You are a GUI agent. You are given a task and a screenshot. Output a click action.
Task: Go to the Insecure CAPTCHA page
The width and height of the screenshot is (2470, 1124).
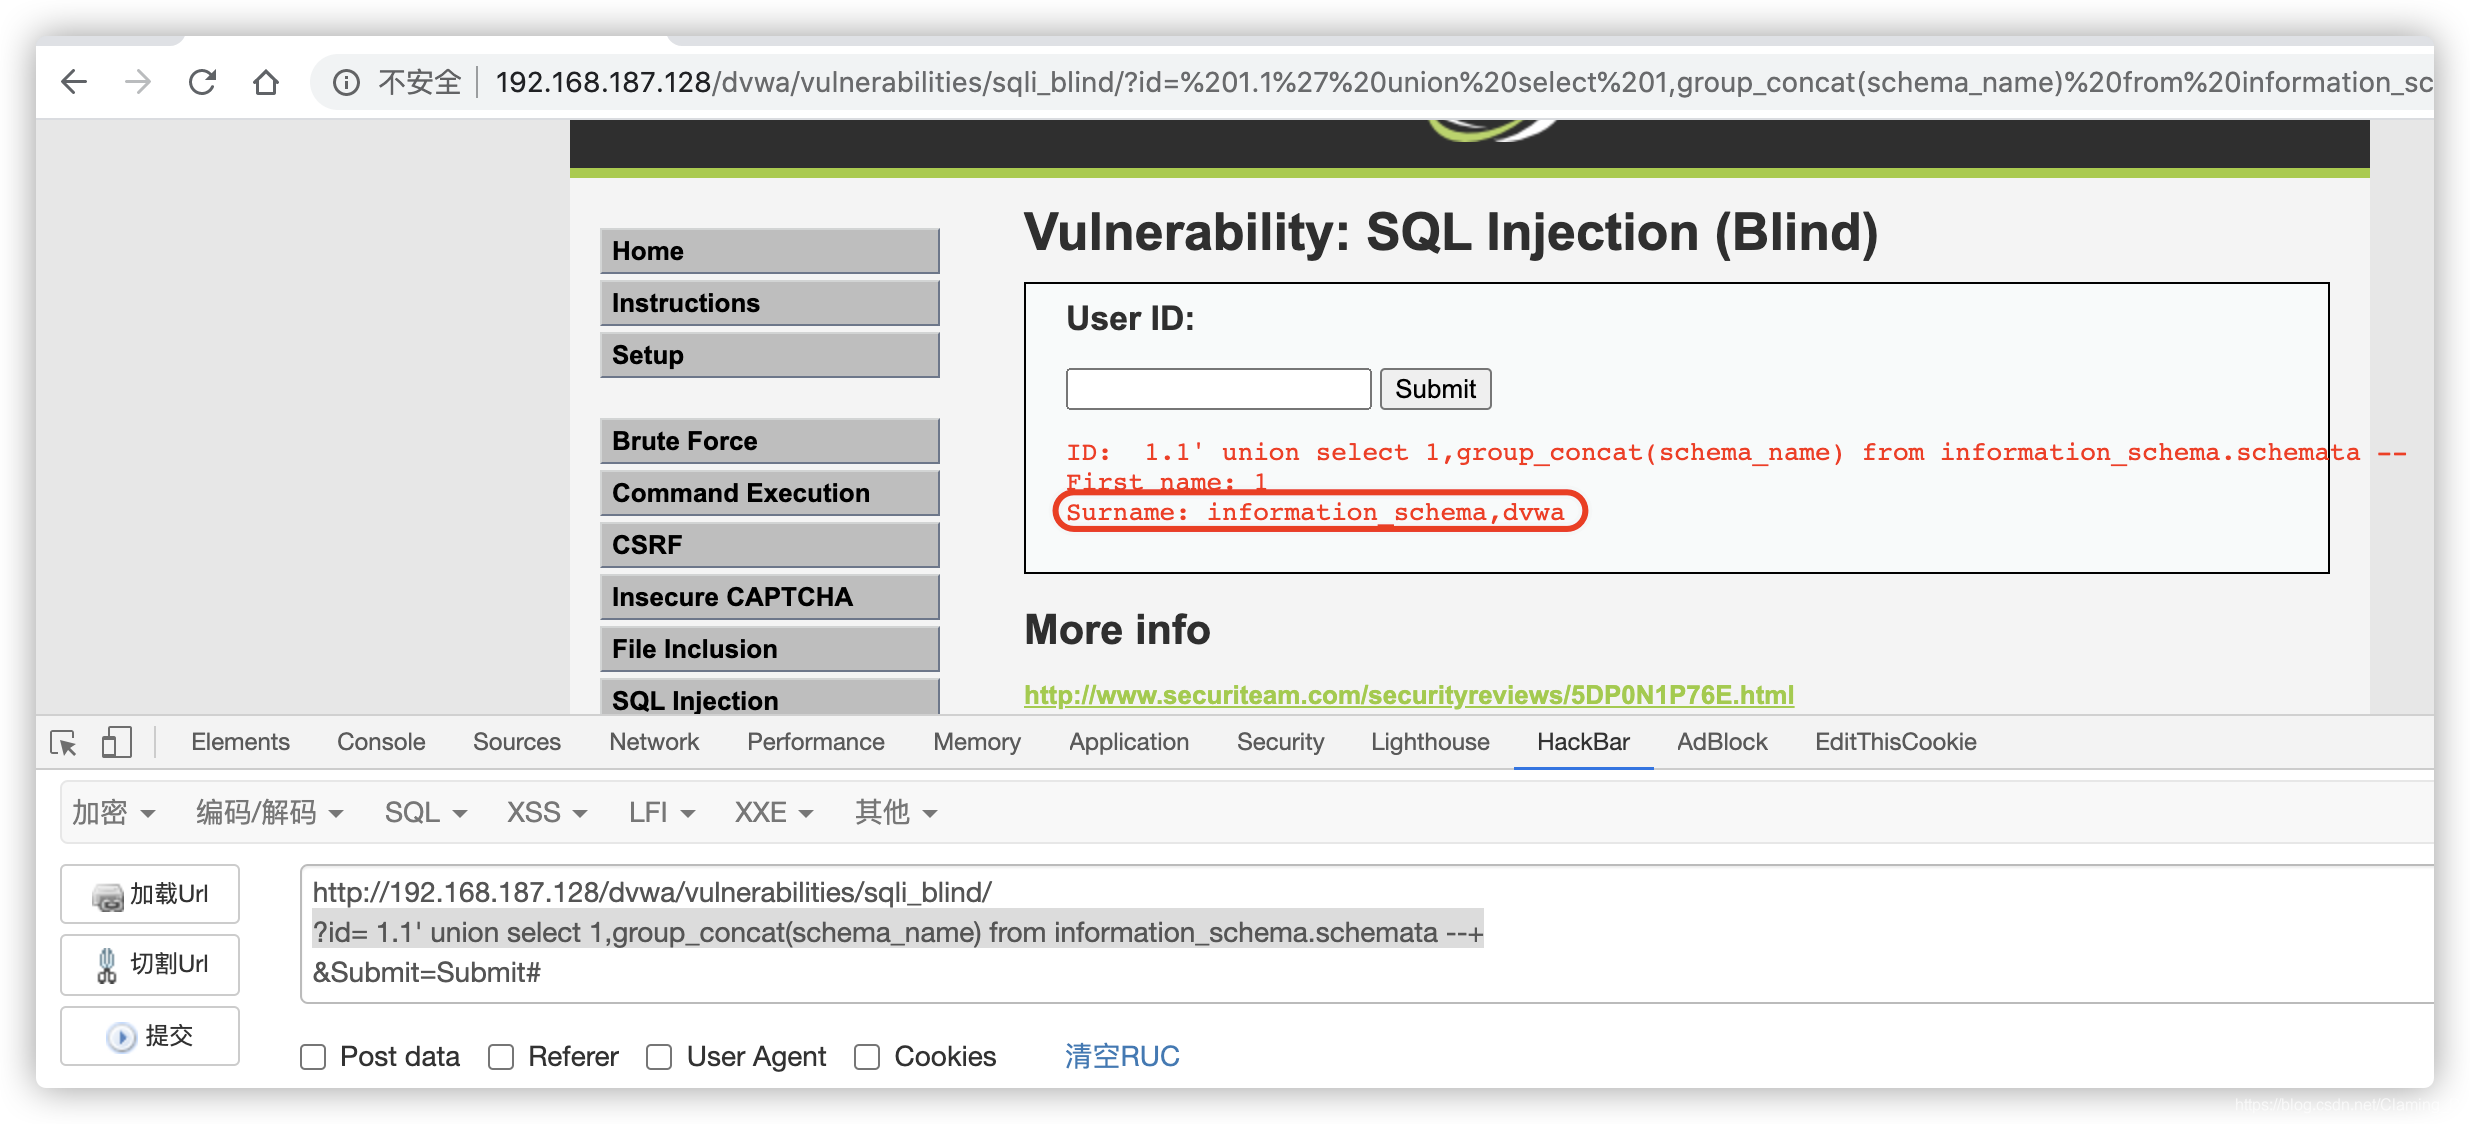pyautogui.click(x=770, y=597)
